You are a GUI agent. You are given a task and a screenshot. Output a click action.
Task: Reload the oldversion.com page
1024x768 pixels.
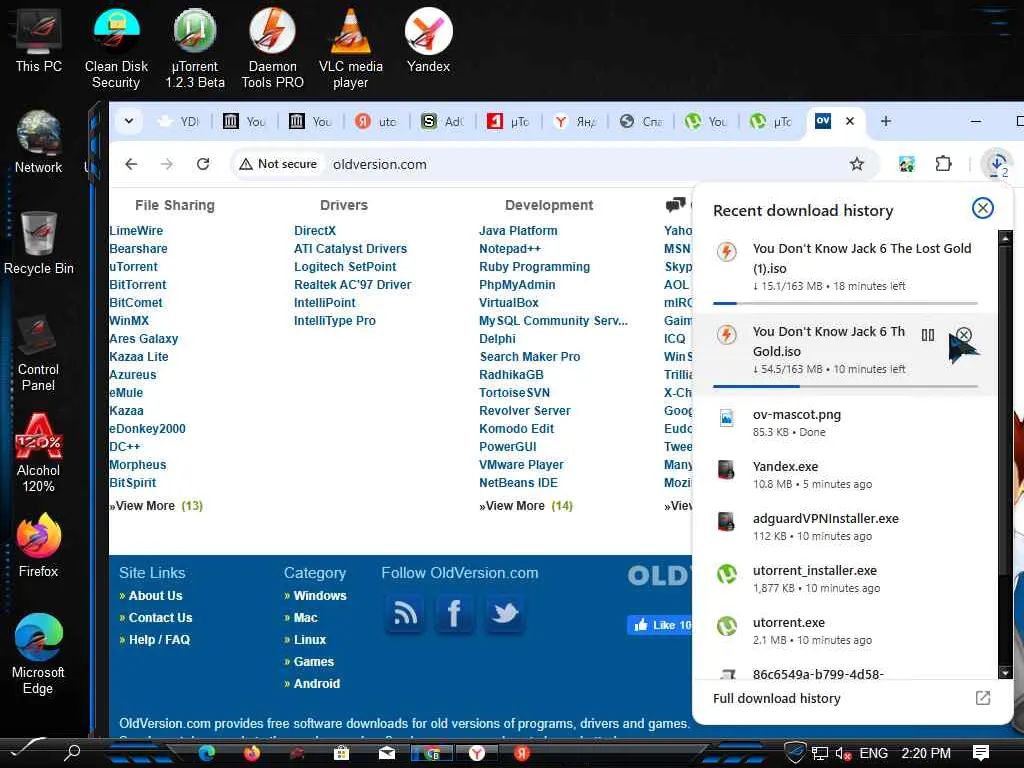point(203,164)
